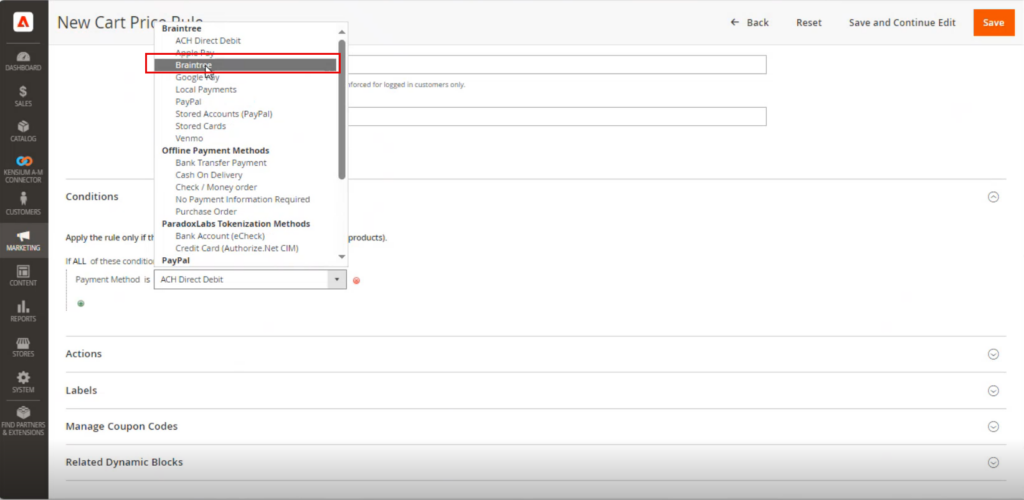Click the Back arrow button
The height and width of the screenshot is (500, 1024).
[749, 22]
